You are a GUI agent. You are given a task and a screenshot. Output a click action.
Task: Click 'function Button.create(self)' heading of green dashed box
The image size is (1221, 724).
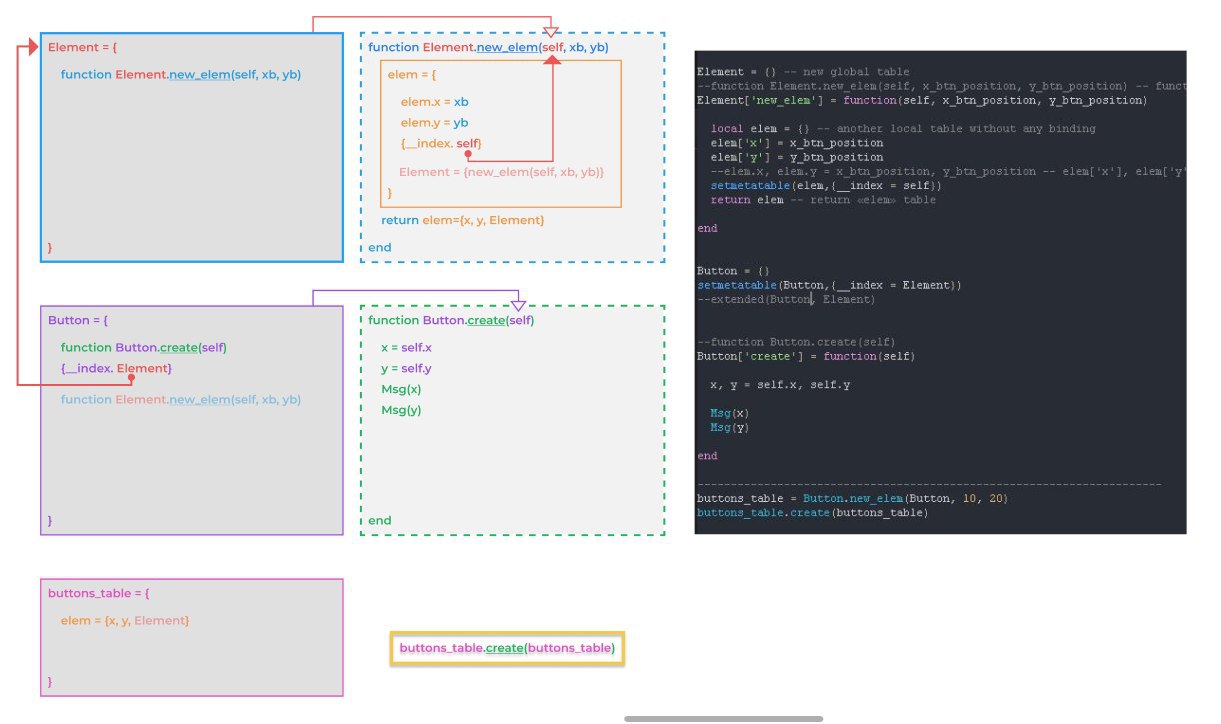click(x=451, y=321)
